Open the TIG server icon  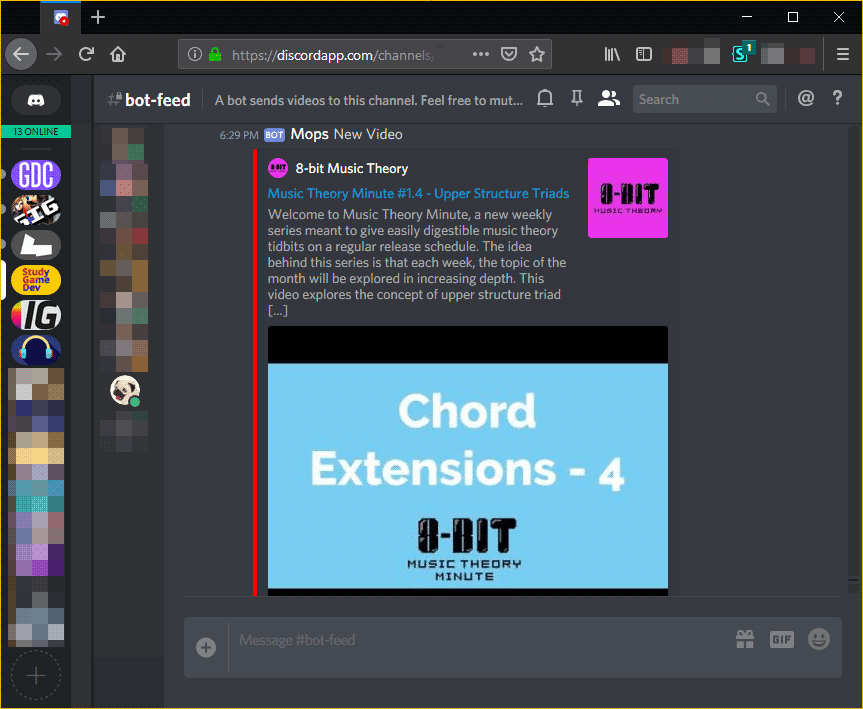tap(36, 210)
